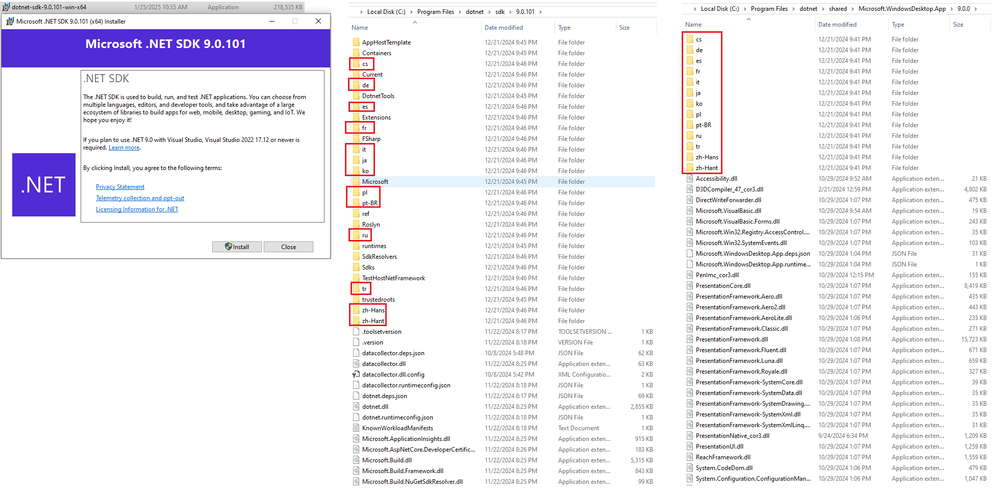This screenshot has width=999, height=488.
Task: Select Sdks folder row in sdk window
Action: [503, 267]
